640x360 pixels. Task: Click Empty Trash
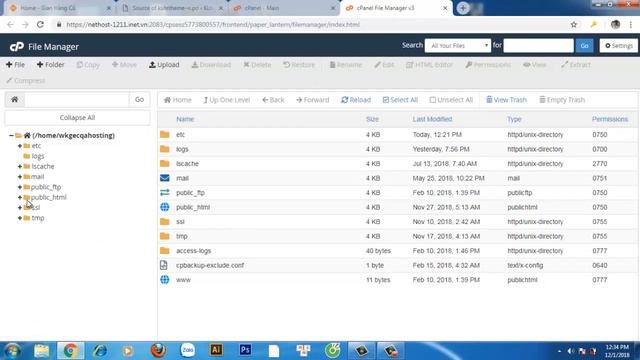[562, 100]
